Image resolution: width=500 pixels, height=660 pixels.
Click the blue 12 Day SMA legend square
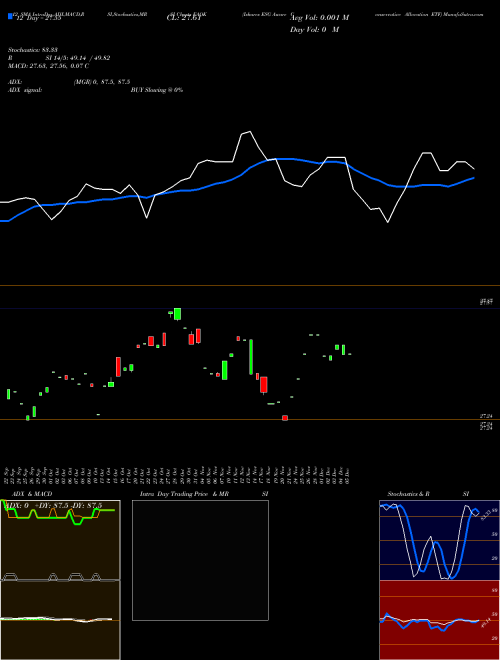pos(10,17)
